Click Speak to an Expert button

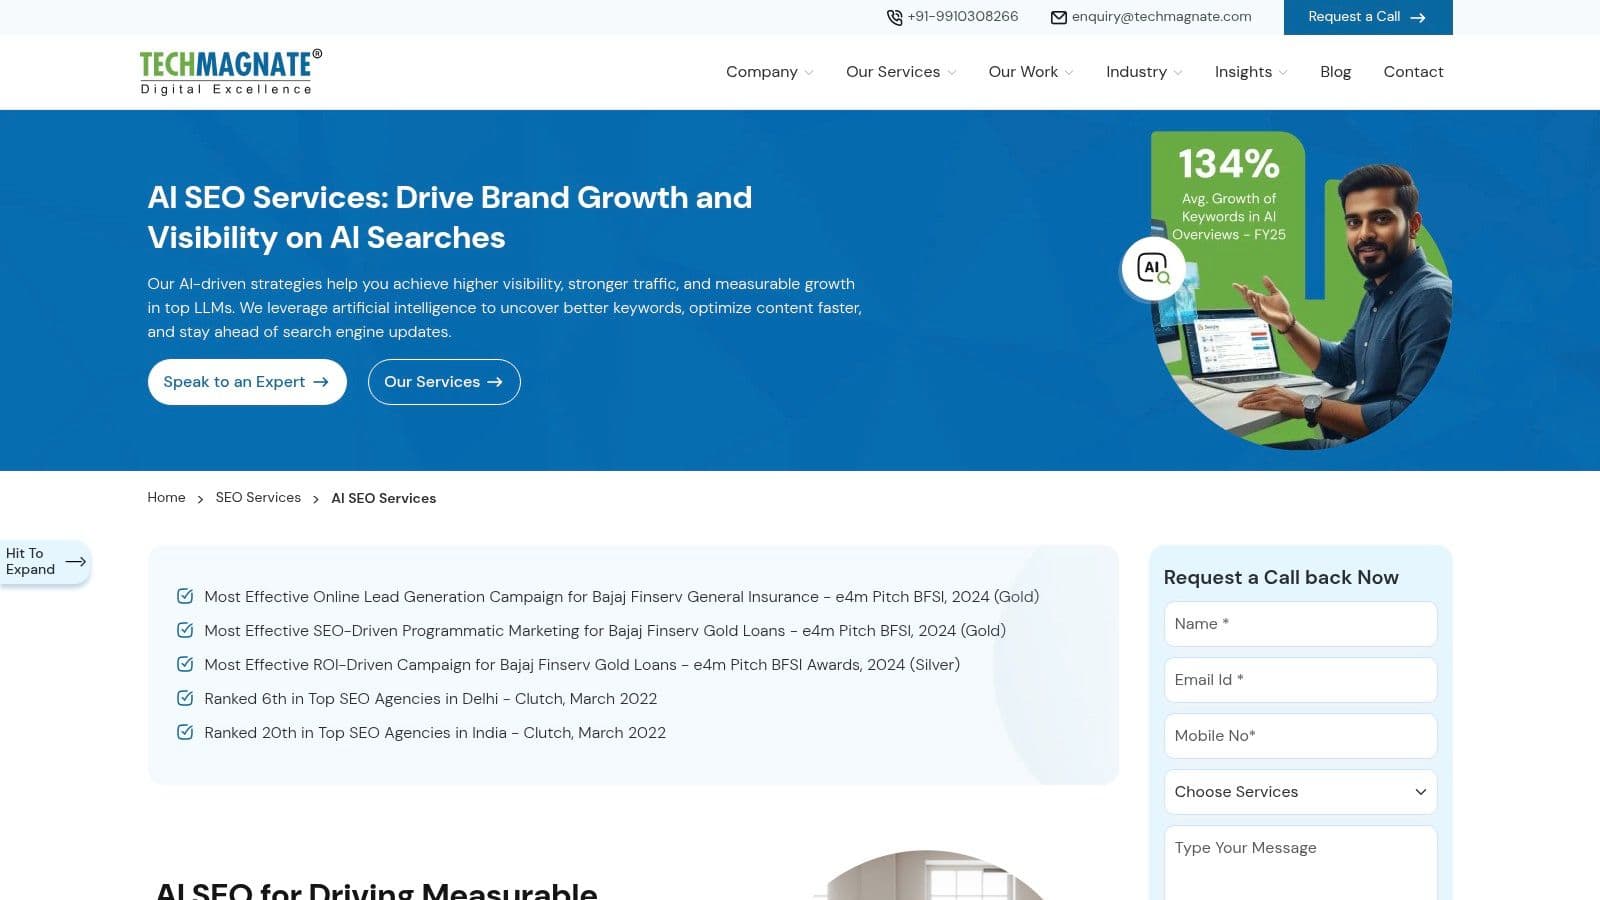click(x=247, y=382)
